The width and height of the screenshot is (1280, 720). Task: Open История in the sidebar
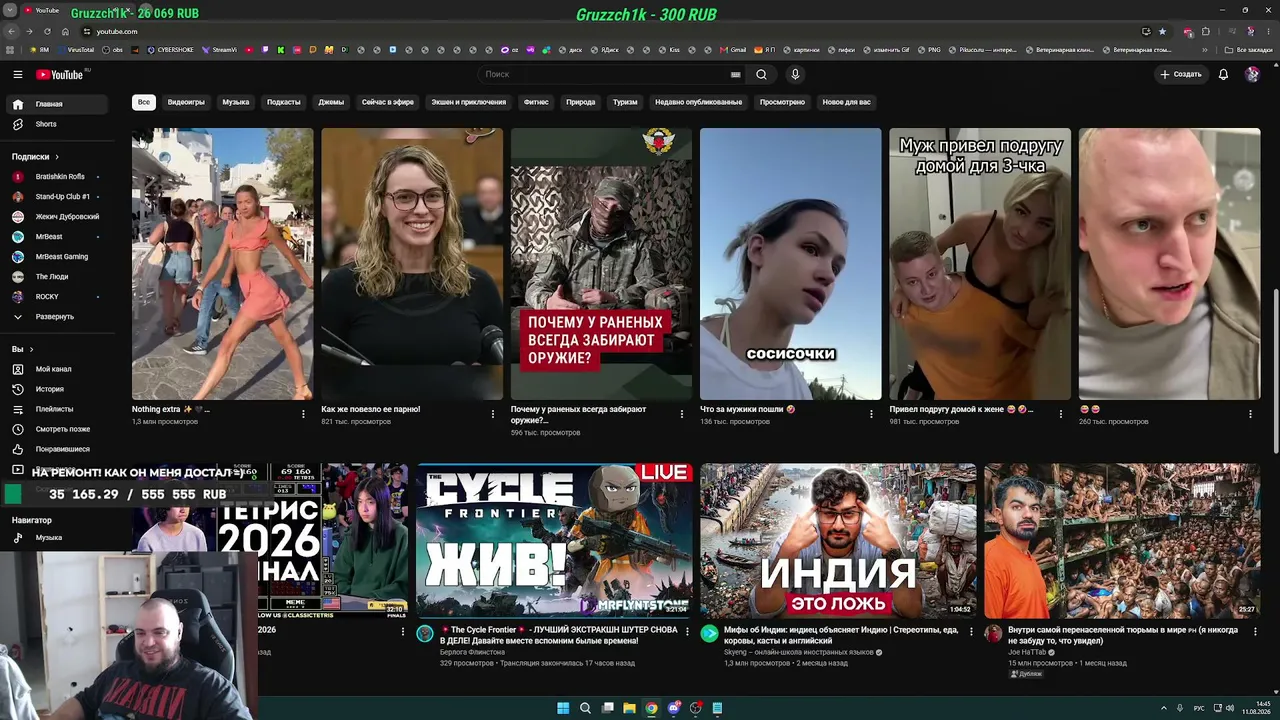coord(59,389)
